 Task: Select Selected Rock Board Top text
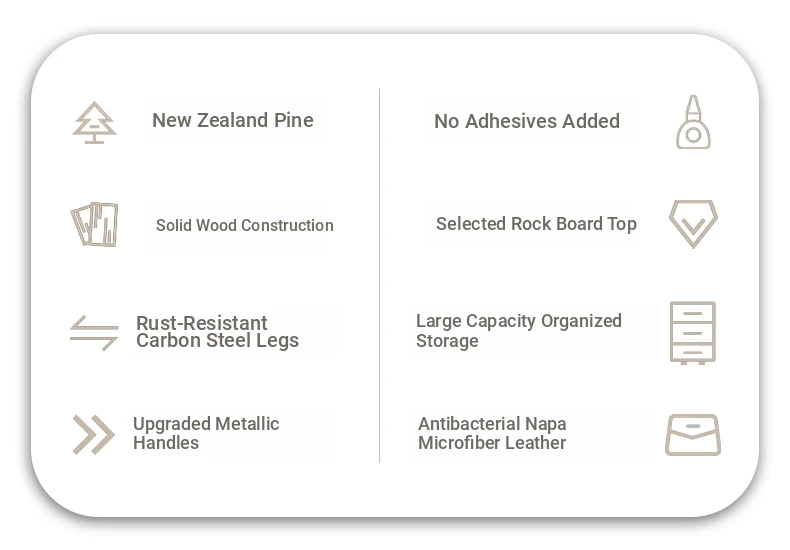537,224
